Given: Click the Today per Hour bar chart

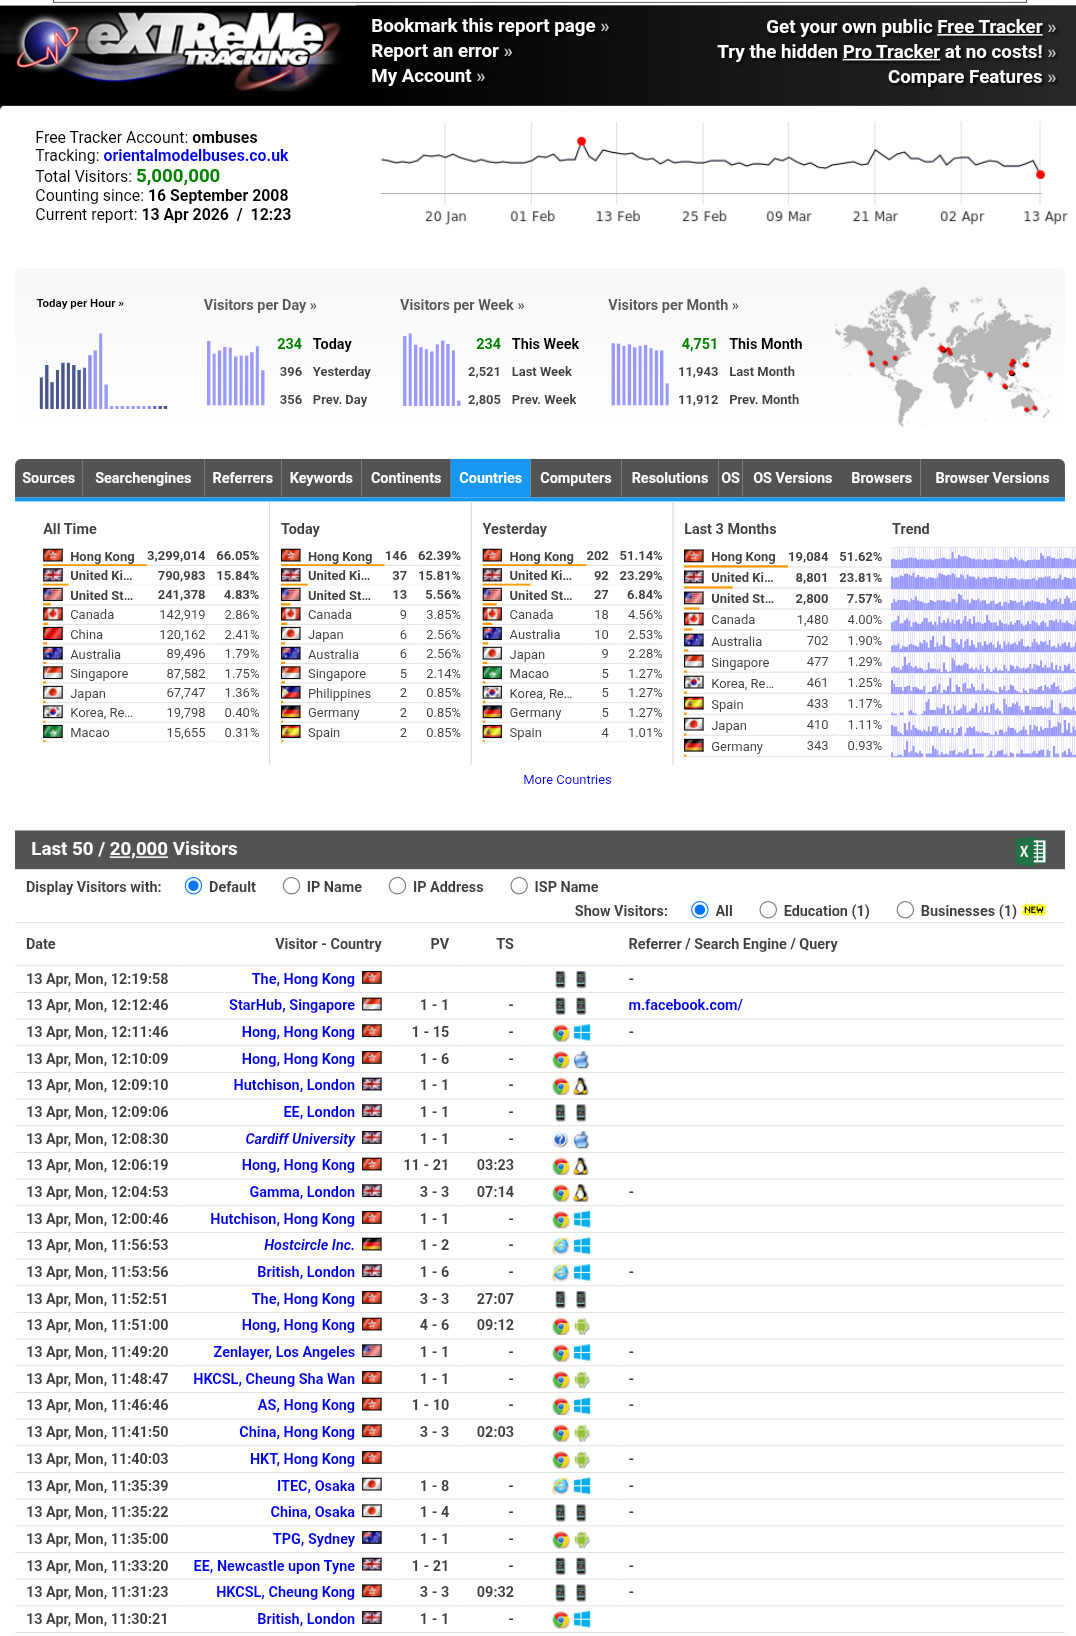Looking at the screenshot, I should [102, 371].
